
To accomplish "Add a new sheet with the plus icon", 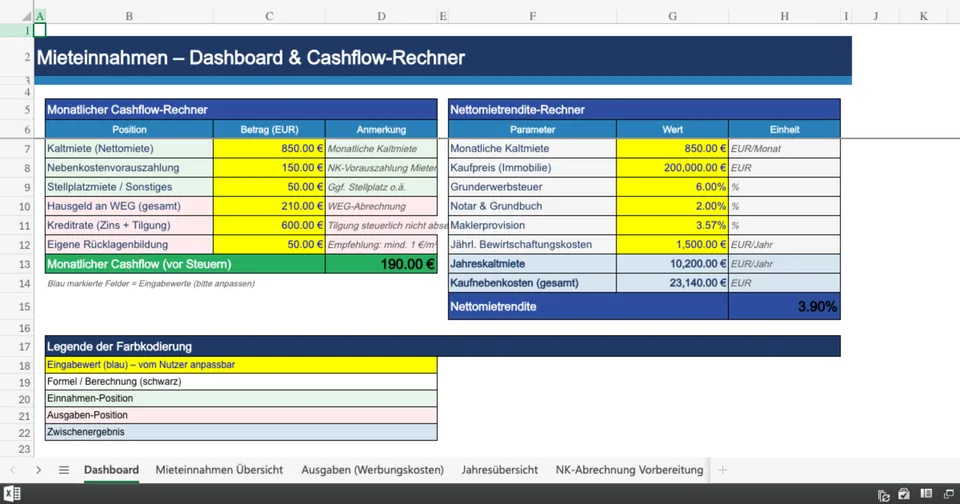I will click(x=722, y=470).
